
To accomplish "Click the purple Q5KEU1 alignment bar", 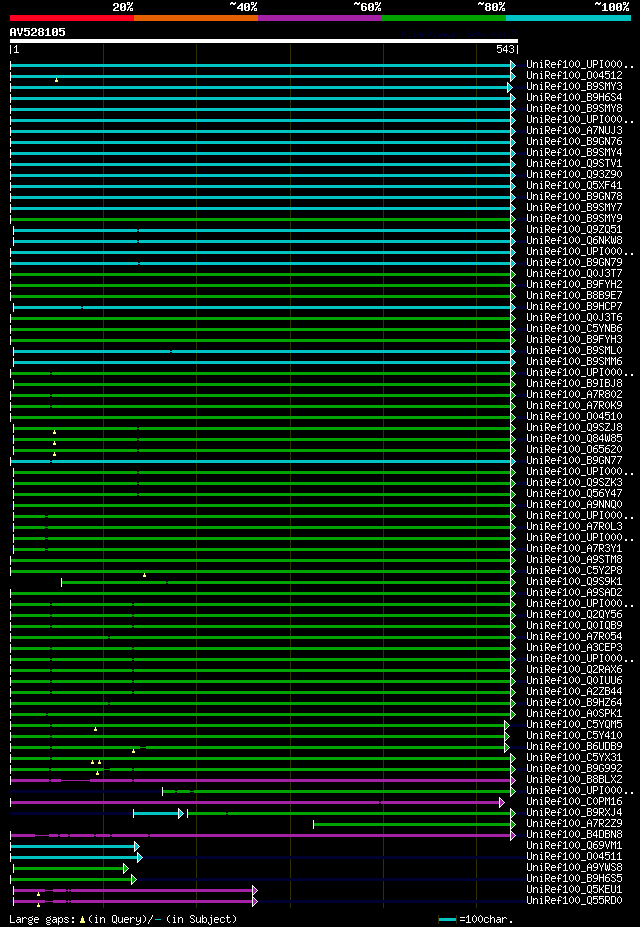I will (135, 890).
